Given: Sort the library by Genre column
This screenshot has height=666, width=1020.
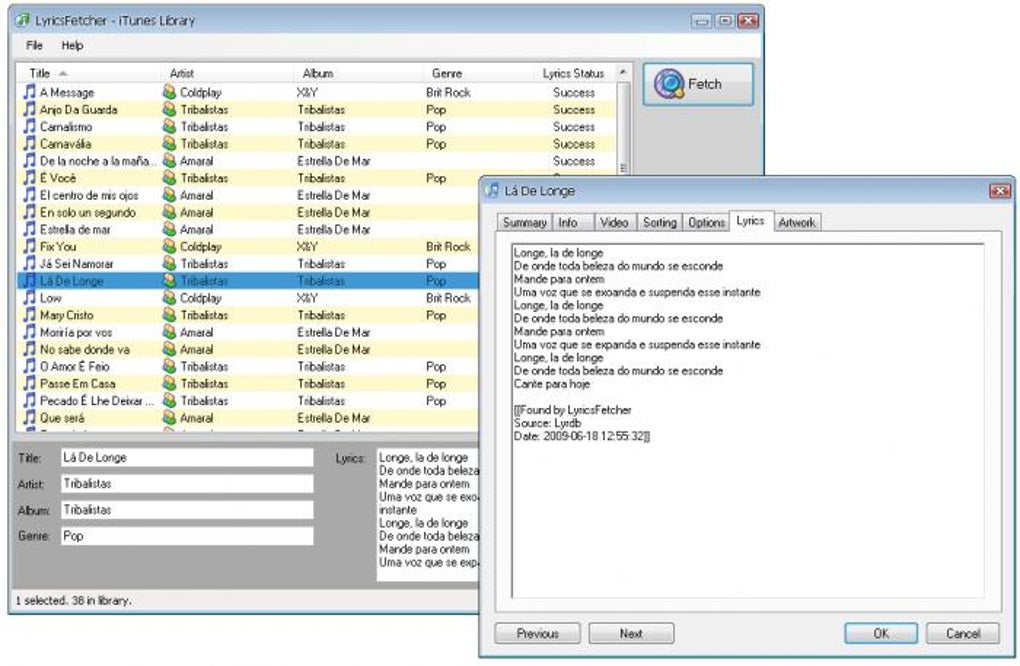Looking at the screenshot, I should coord(478,73).
